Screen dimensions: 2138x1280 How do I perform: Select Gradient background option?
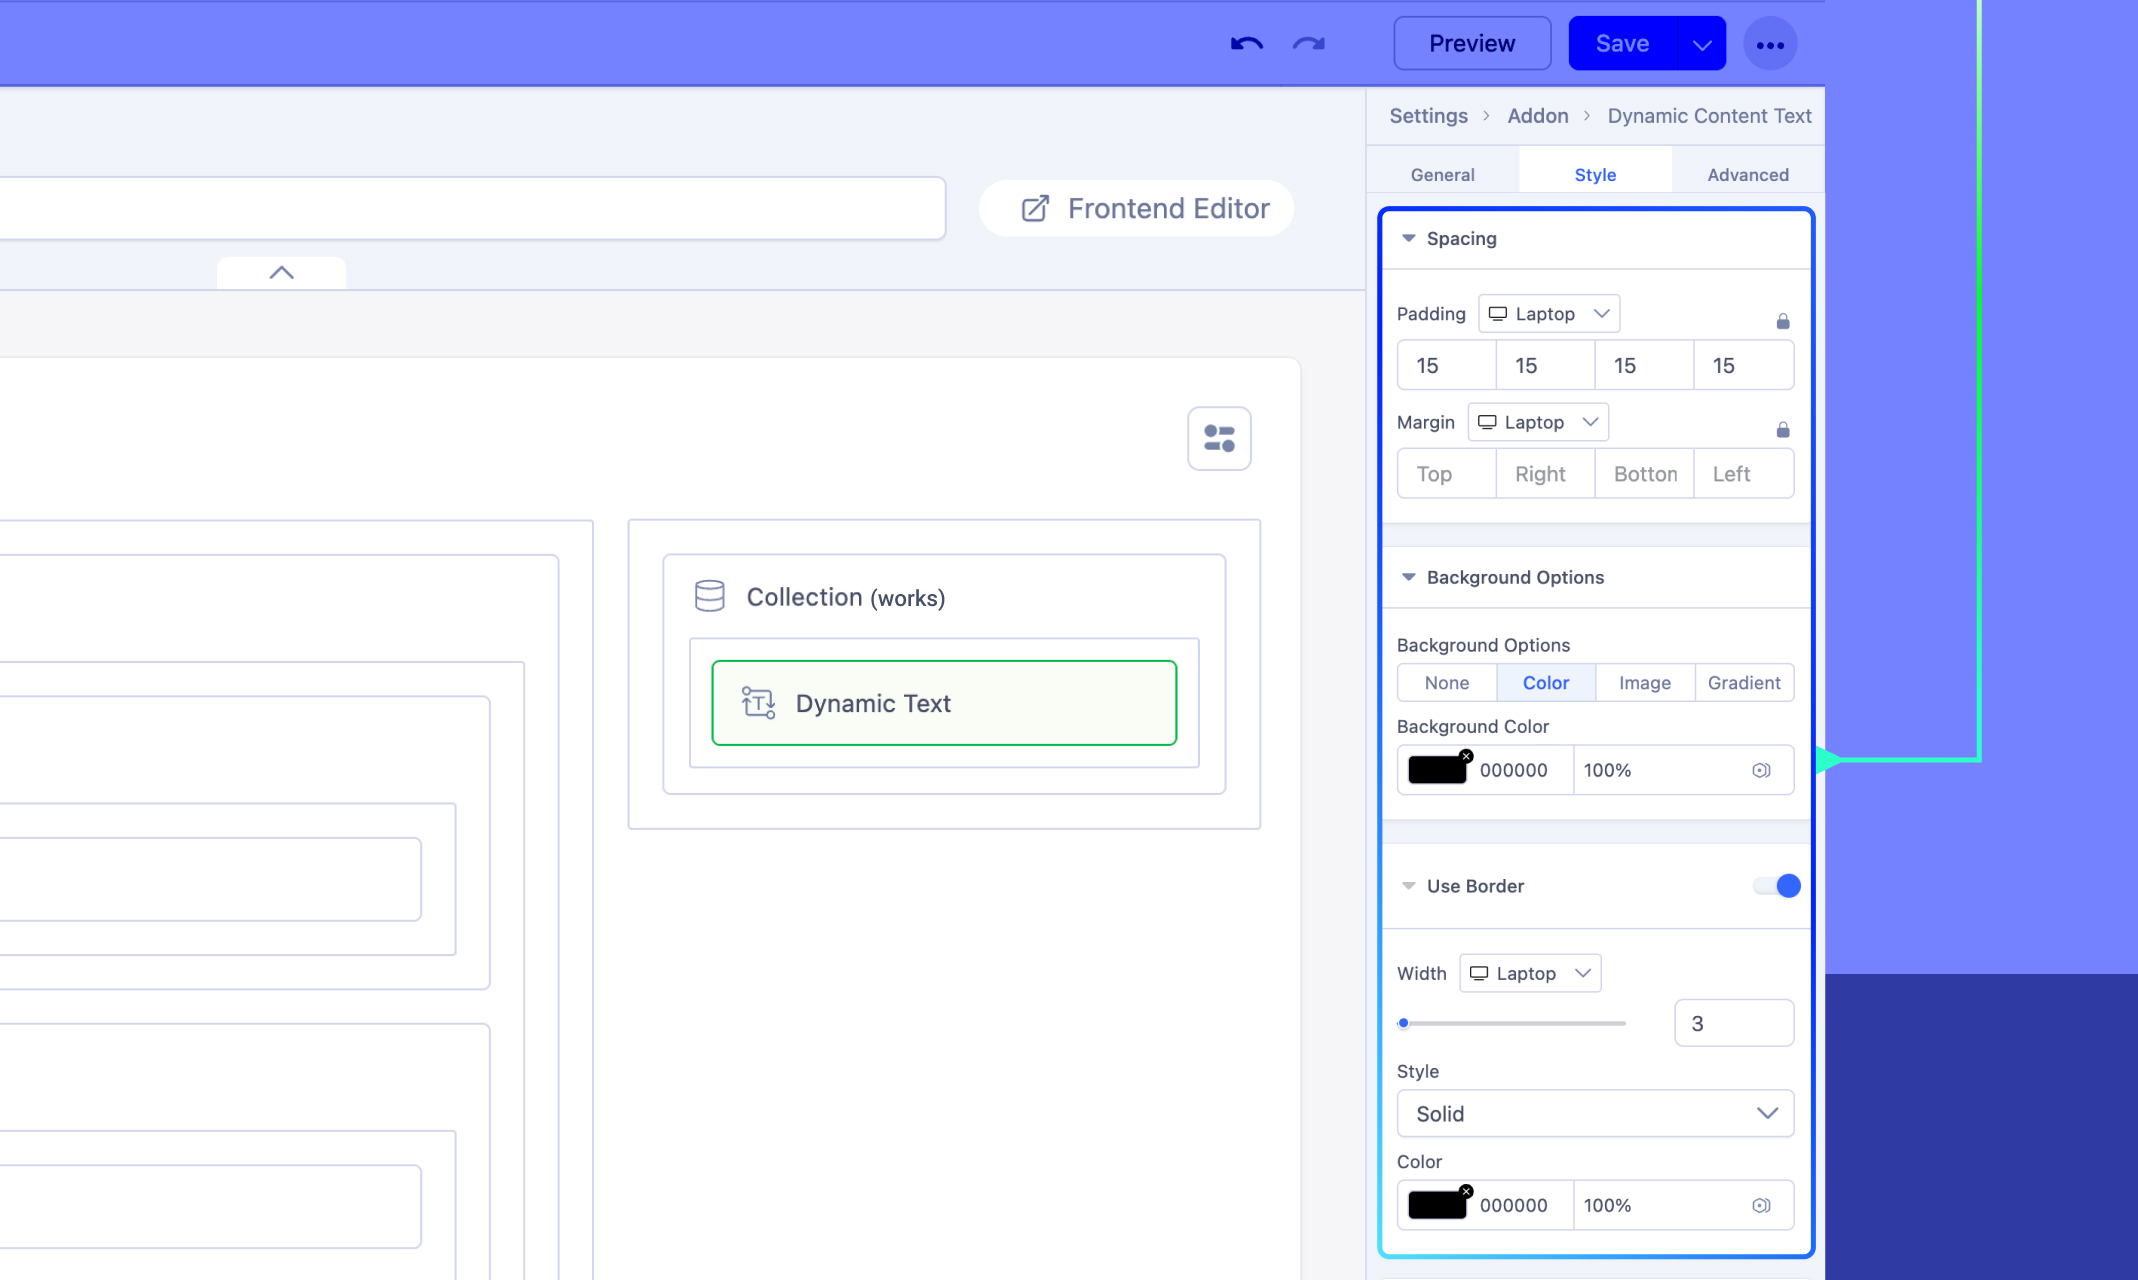tap(1743, 683)
